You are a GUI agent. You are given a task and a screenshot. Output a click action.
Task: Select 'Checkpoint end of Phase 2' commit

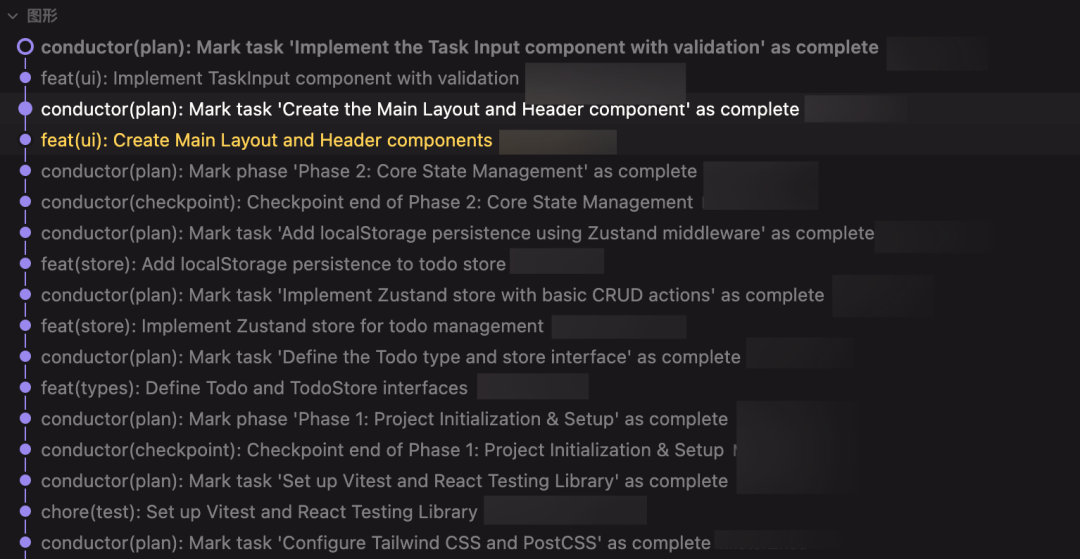(x=367, y=202)
